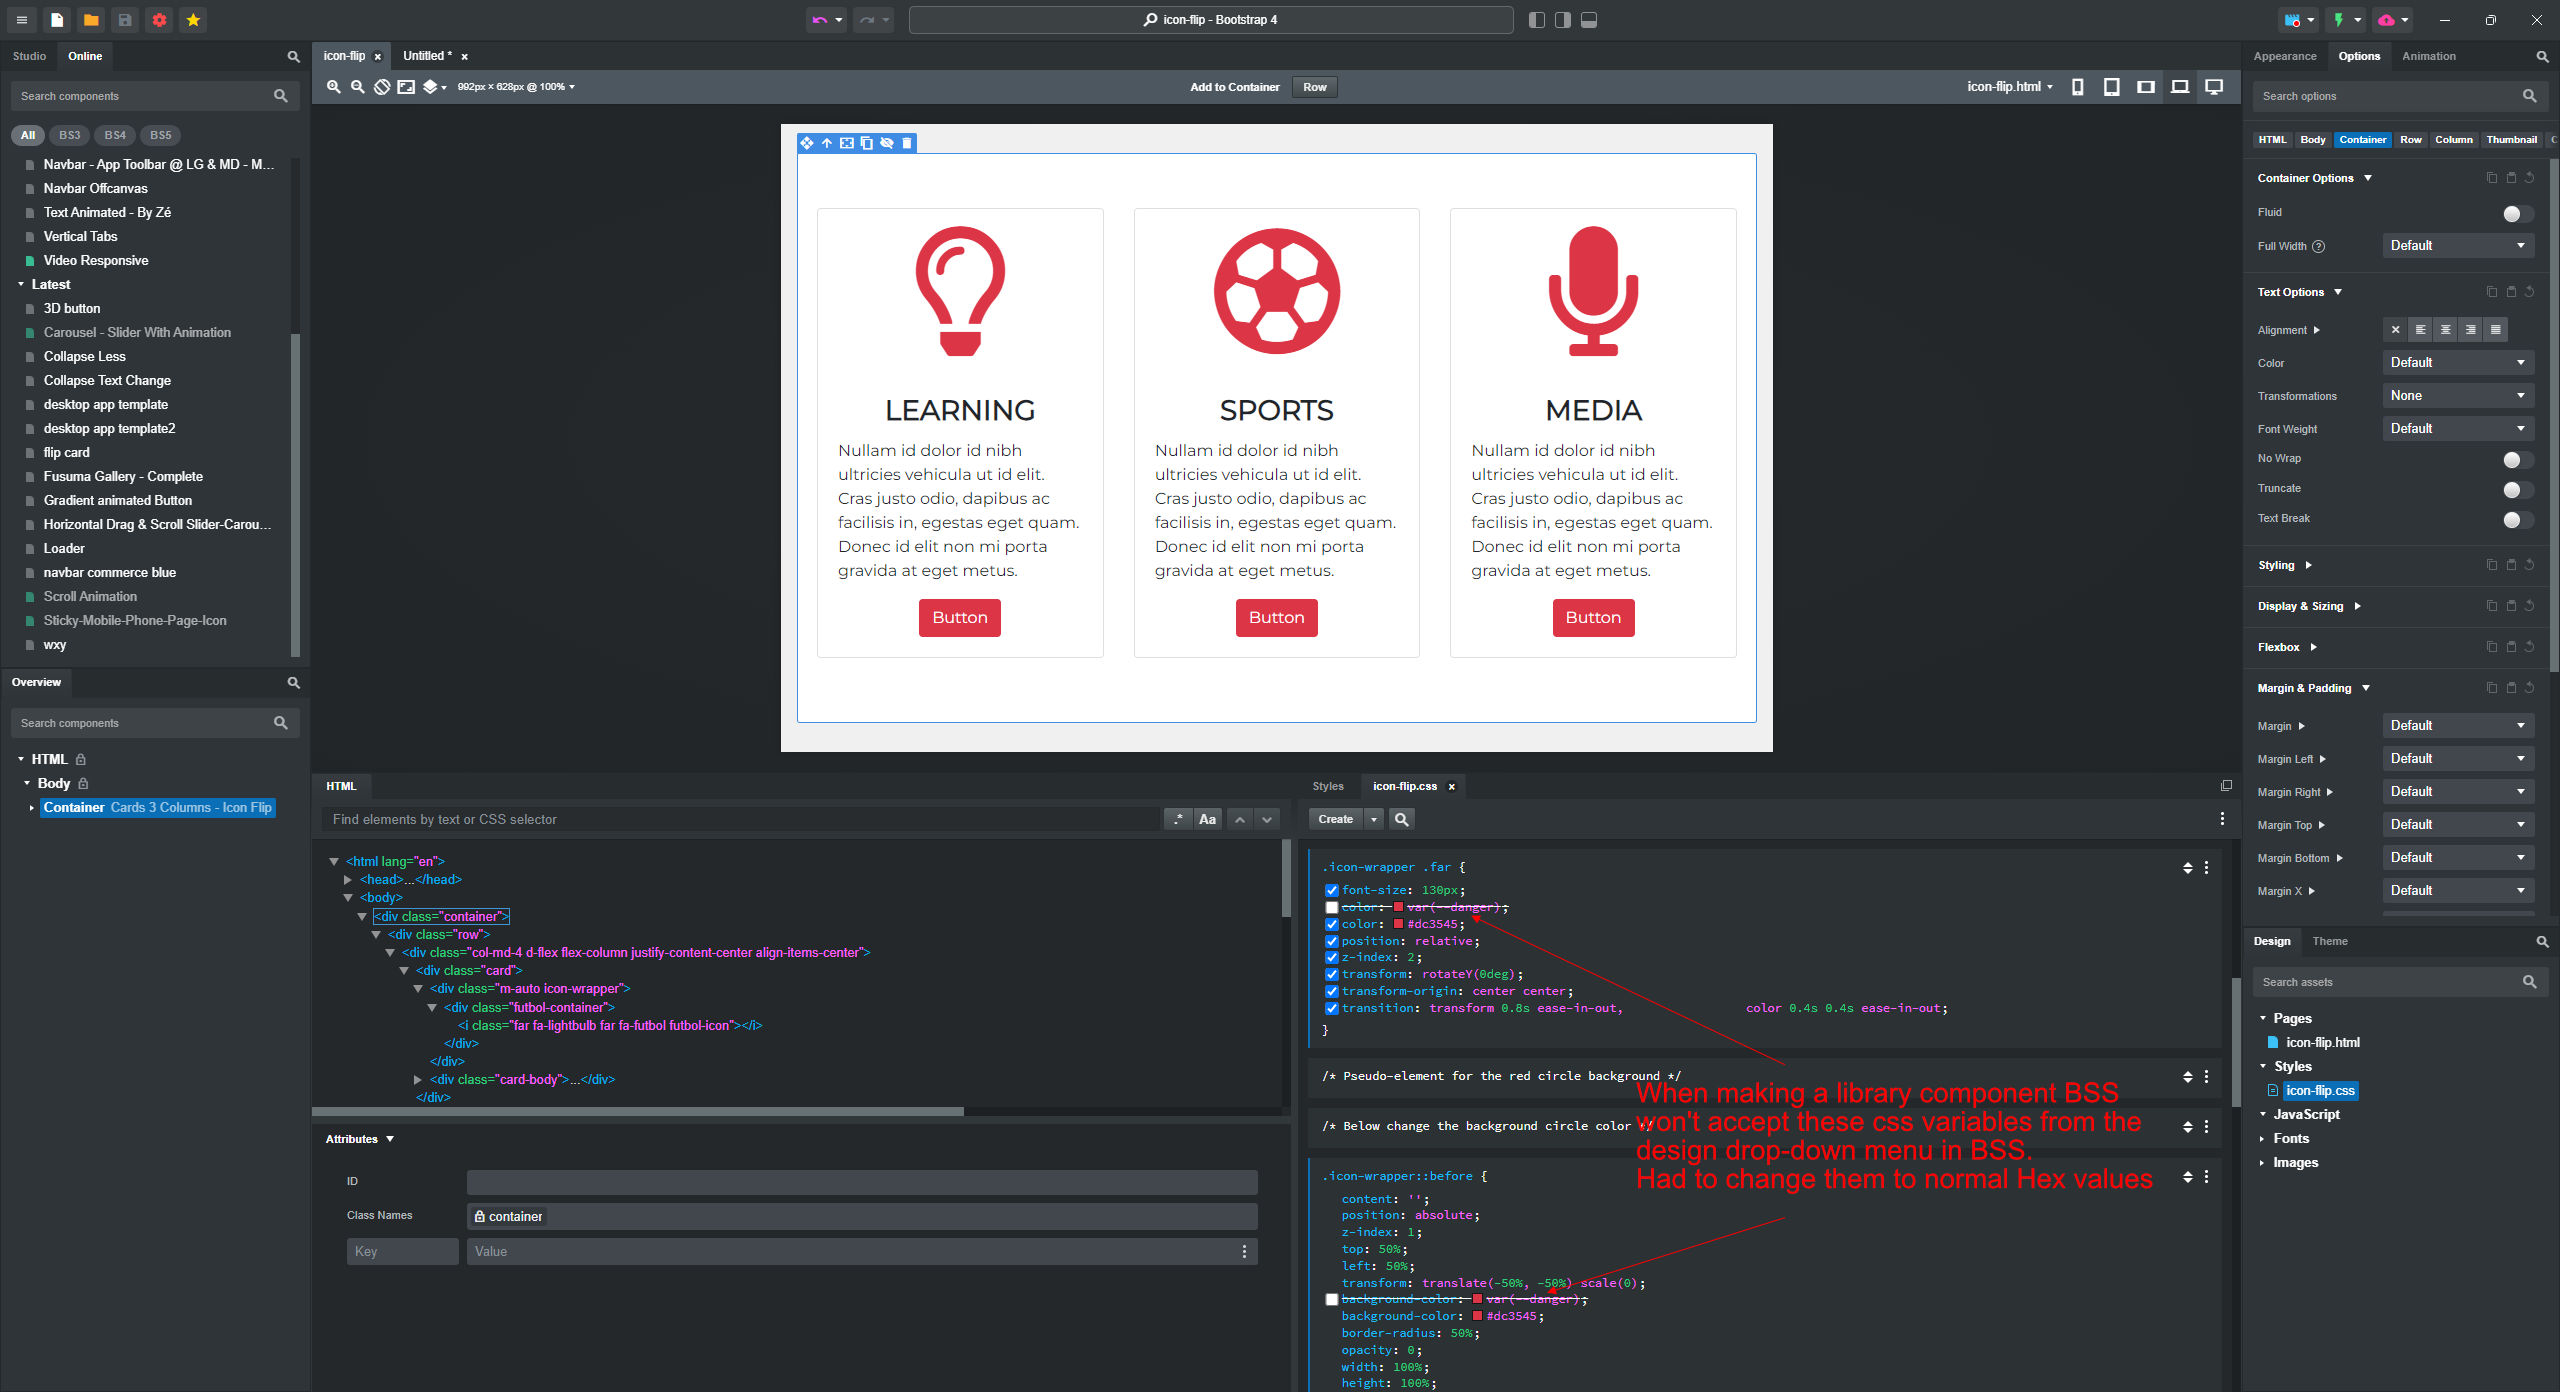Click the desktop monitor preview icon
The image size is (2560, 1392).
tap(2214, 87)
